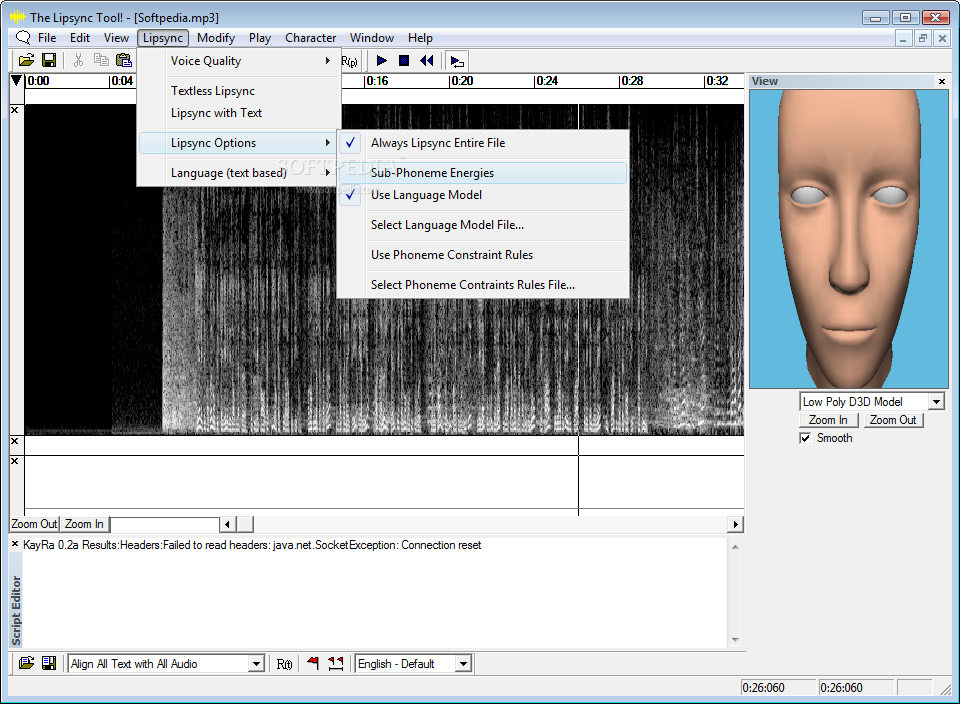Click timeline Zoom In button
This screenshot has width=960, height=704.
[x=84, y=524]
